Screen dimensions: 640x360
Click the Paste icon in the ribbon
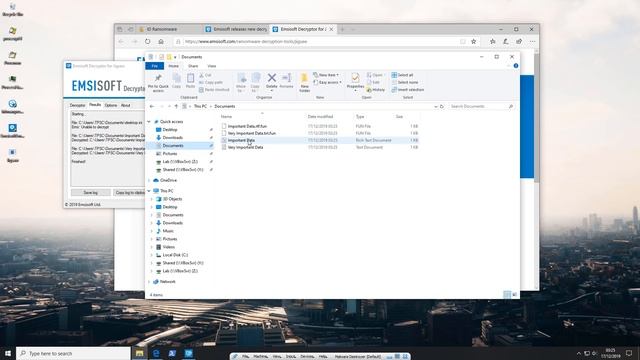coord(190,81)
